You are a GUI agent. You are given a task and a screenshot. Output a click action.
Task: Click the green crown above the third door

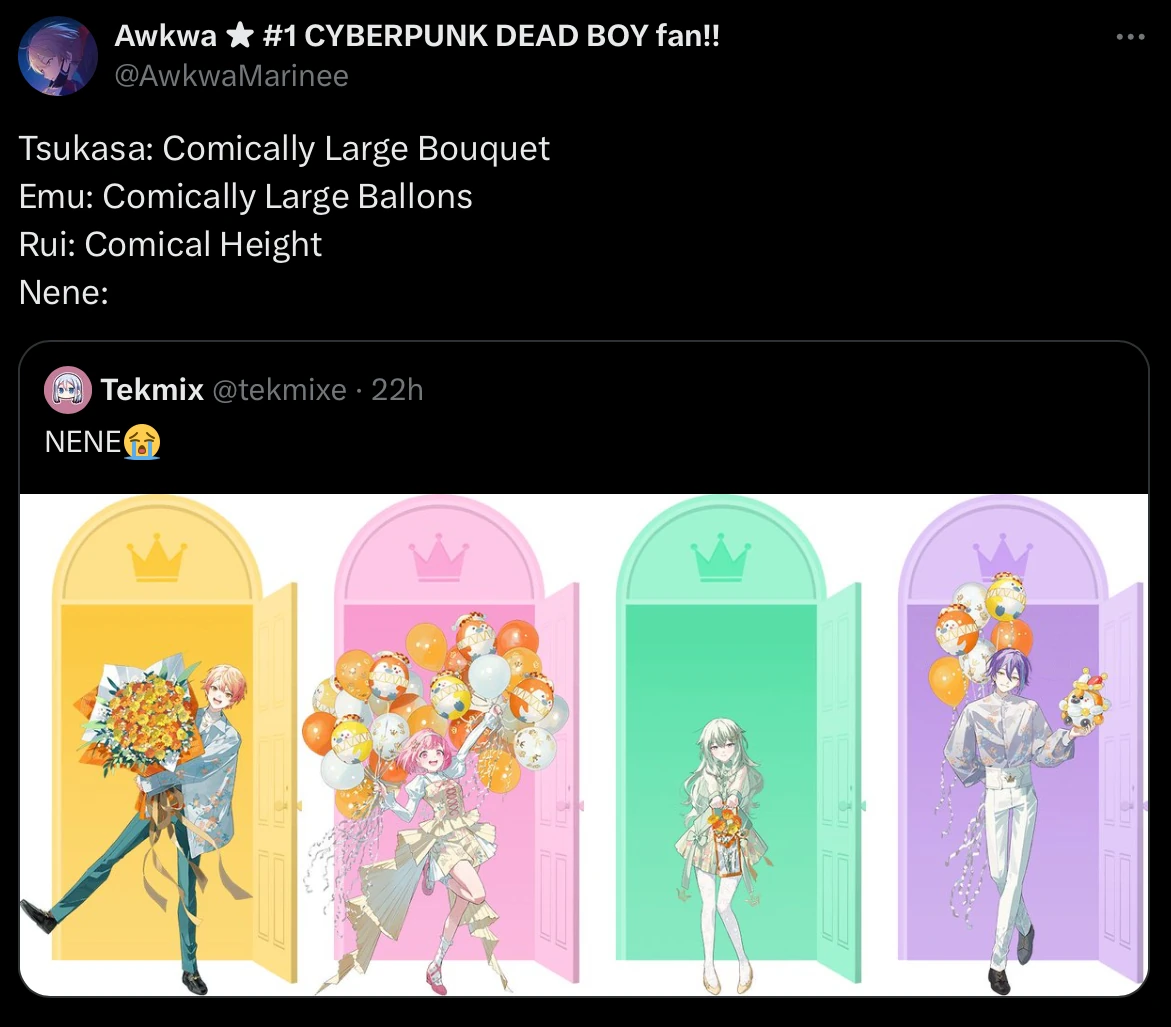[x=720, y=556]
